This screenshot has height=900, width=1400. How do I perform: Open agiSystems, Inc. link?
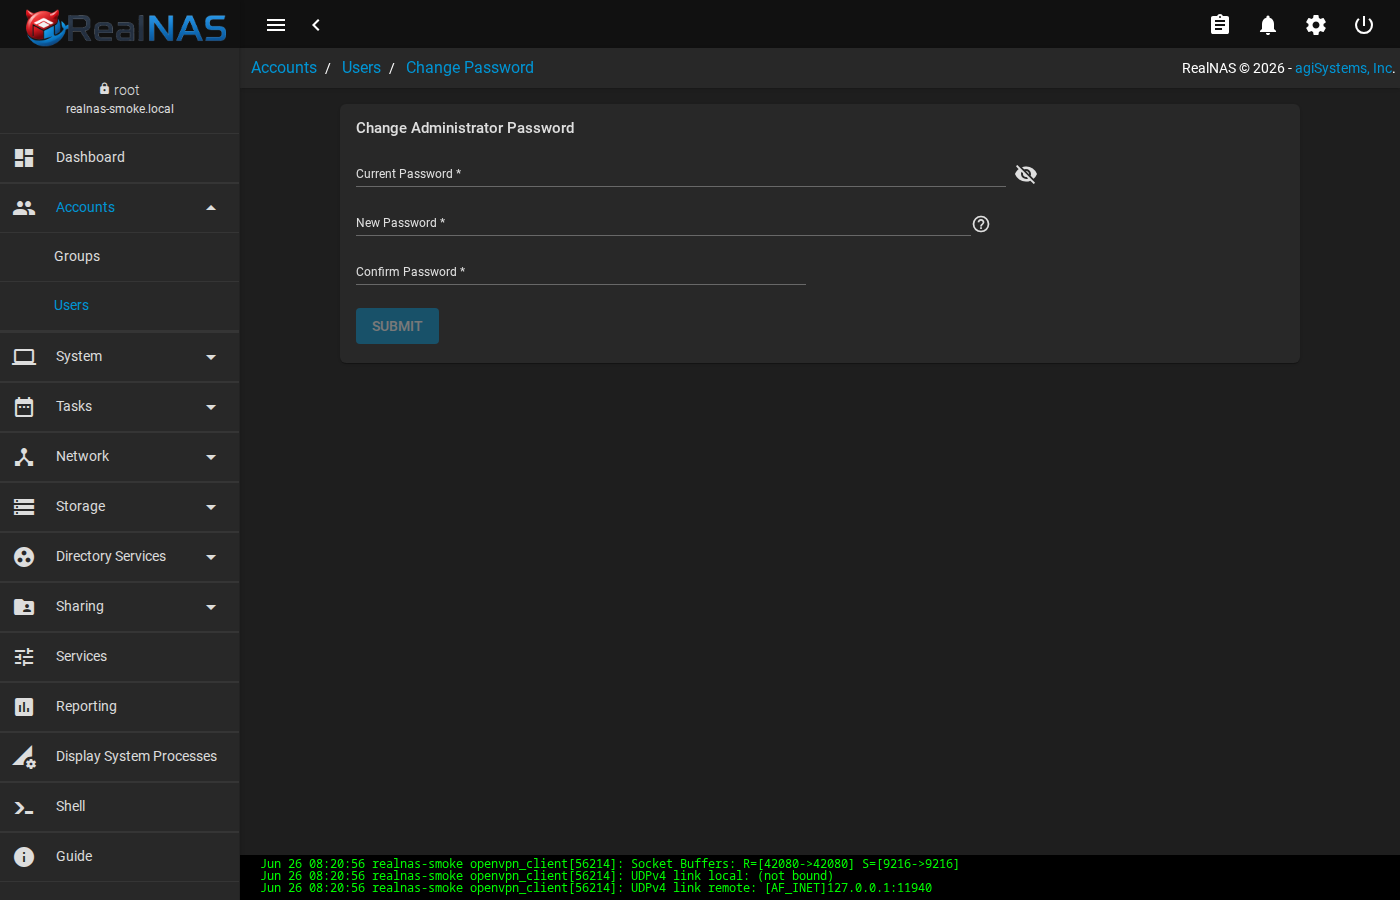point(1345,68)
